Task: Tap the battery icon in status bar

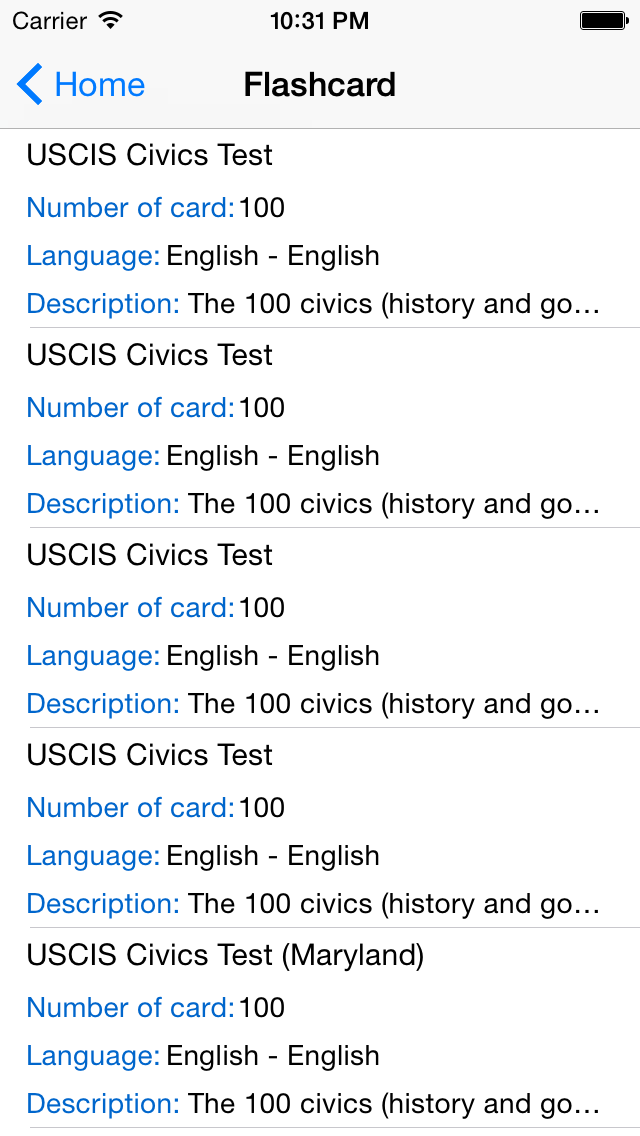Action: pyautogui.click(x=604, y=18)
